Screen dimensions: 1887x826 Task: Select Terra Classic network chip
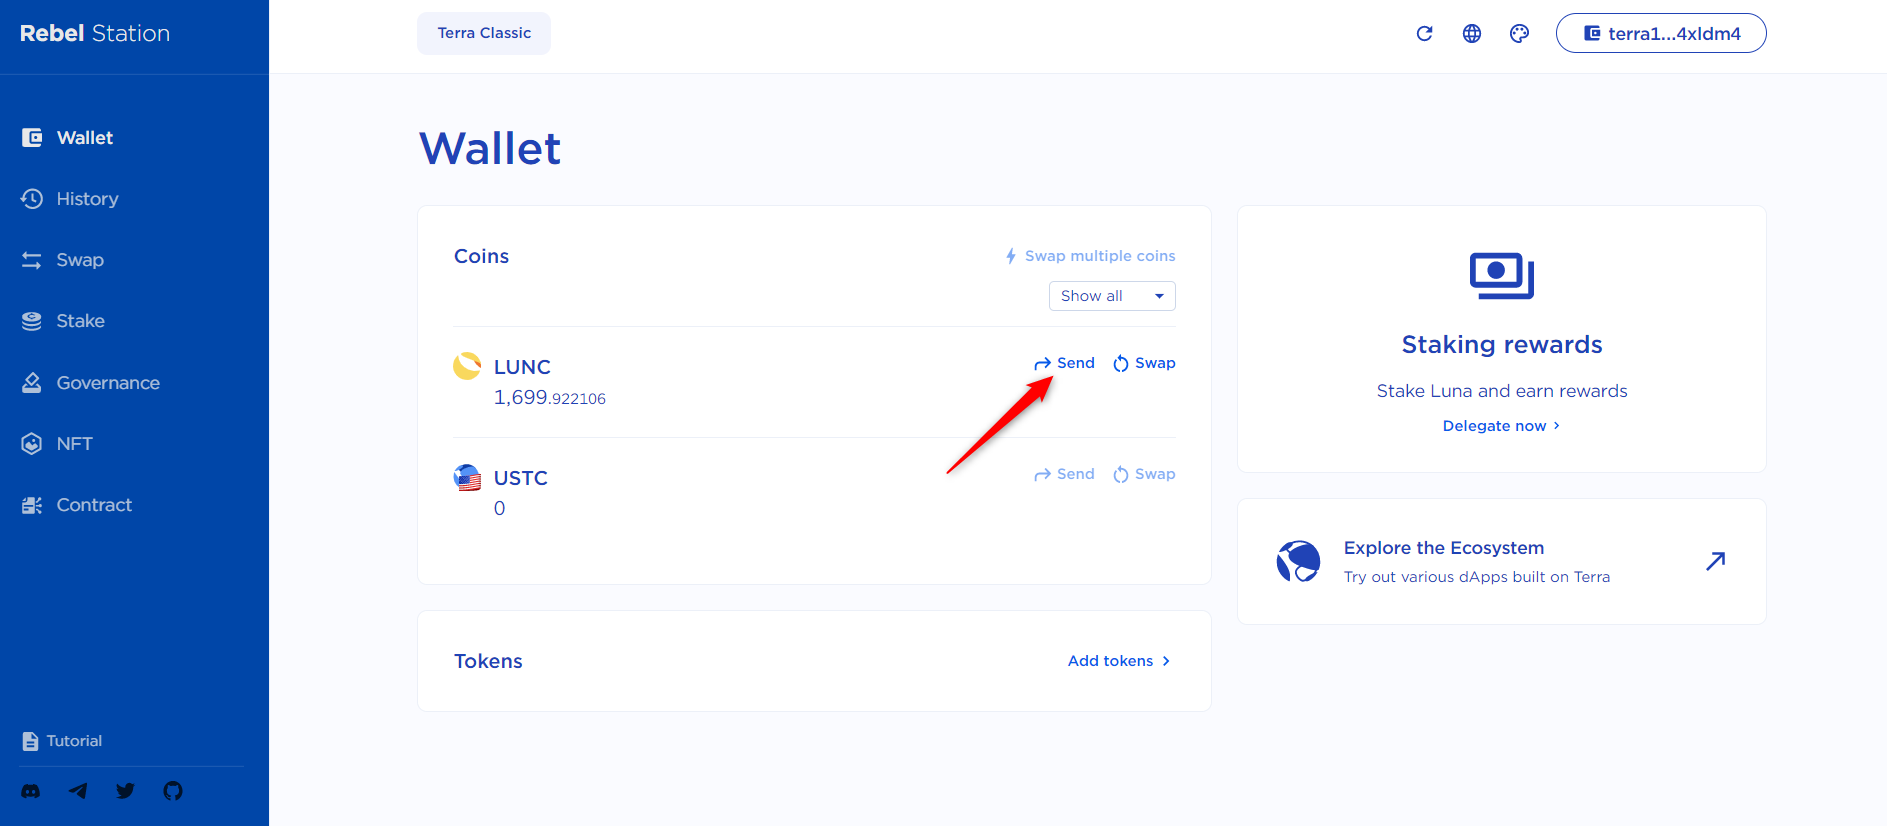tap(484, 33)
